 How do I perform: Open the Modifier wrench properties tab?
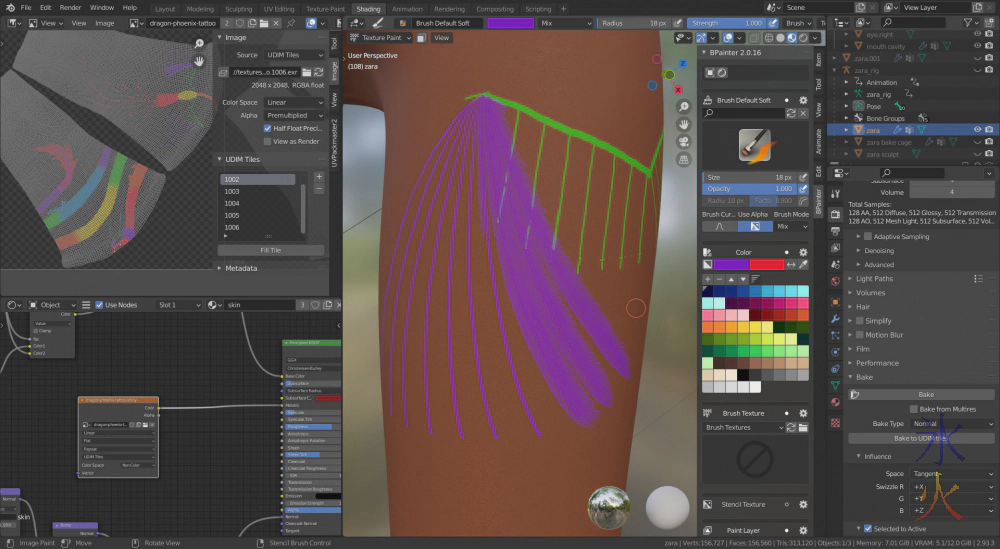835,318
